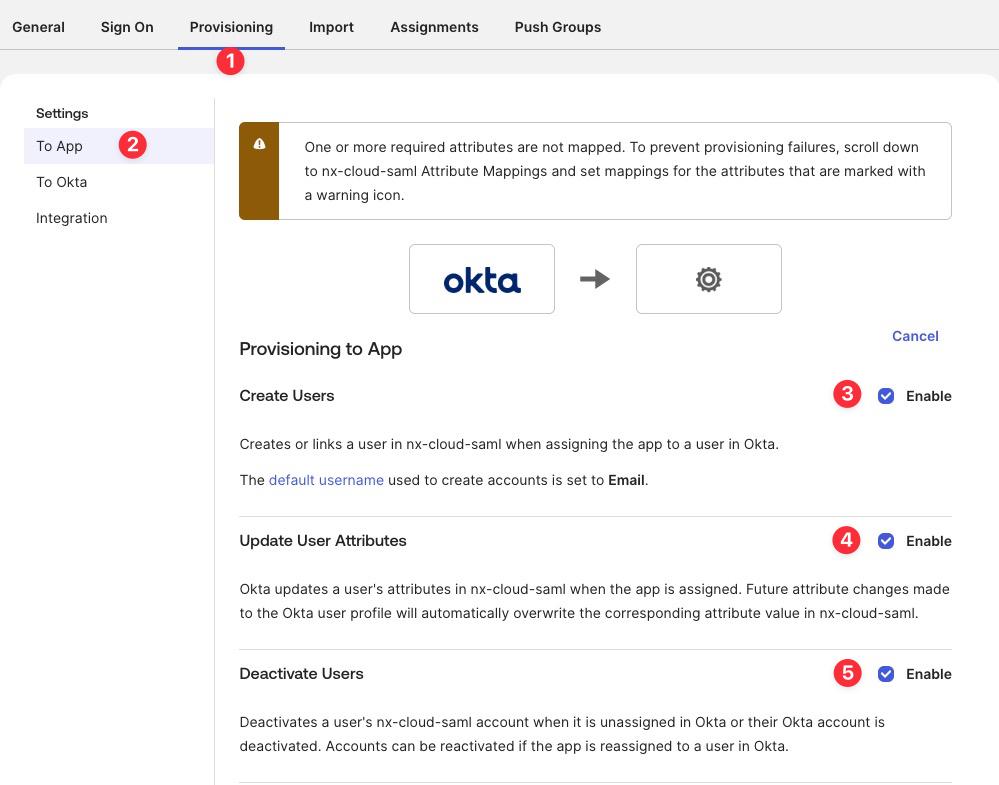The image size is (999, 785).
Task: Switch to the Sign On tab
Action: [126, 27]
